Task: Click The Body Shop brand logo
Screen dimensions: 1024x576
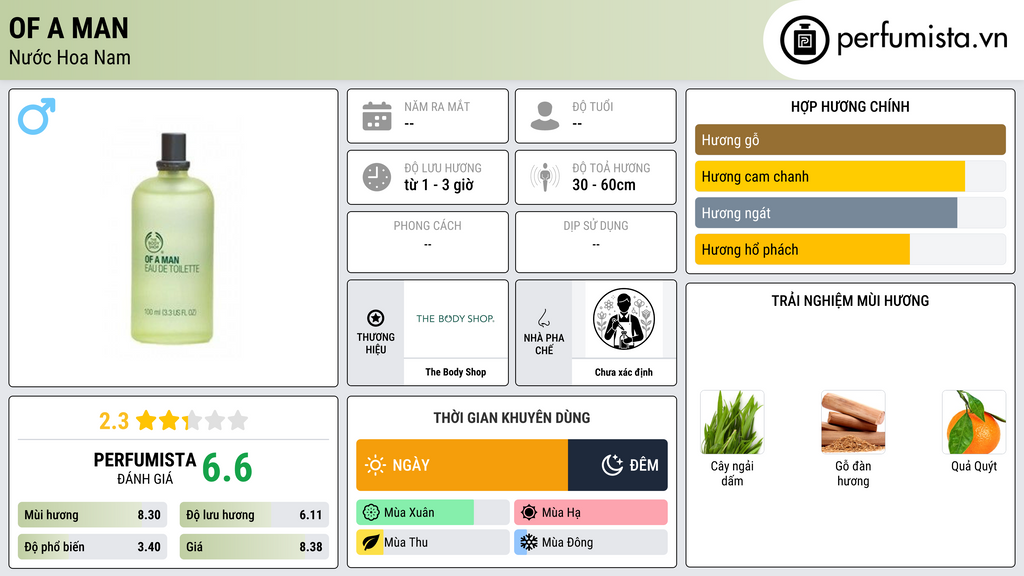Action: click(x=455, y=319)
